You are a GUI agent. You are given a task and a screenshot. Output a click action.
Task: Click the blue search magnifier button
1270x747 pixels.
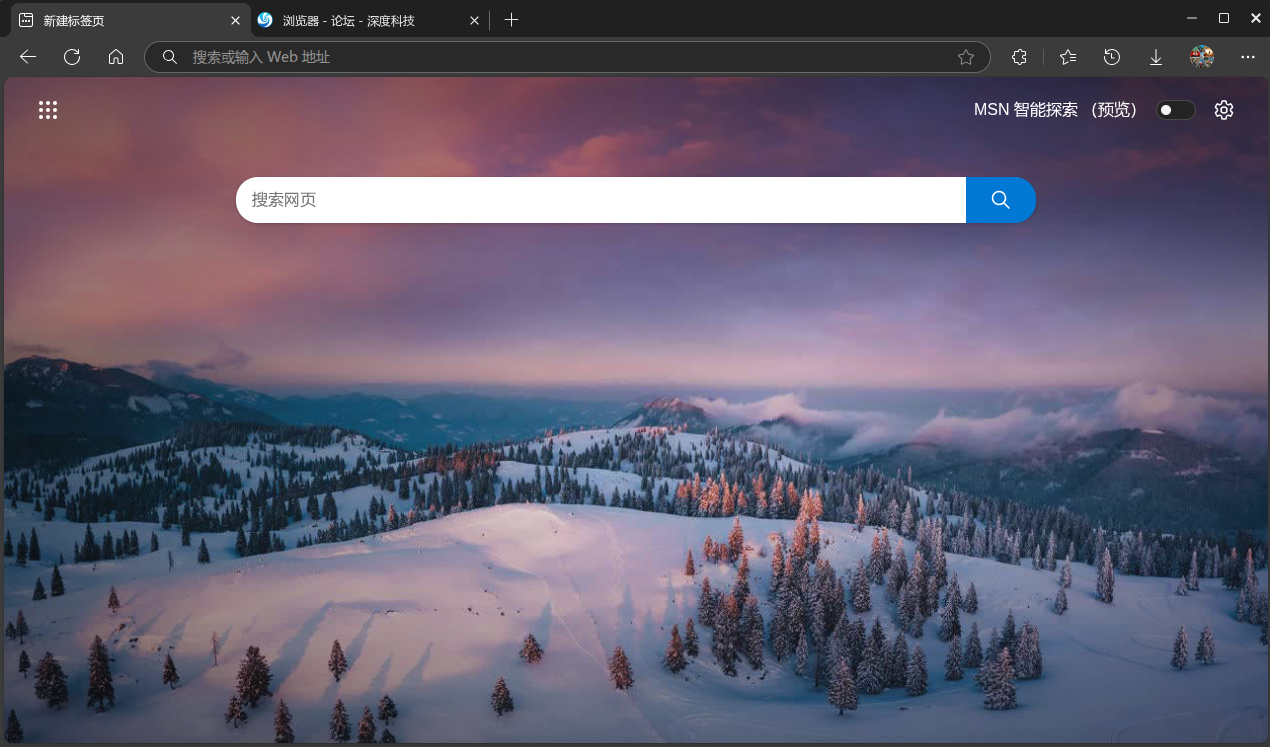[1001, 200]
